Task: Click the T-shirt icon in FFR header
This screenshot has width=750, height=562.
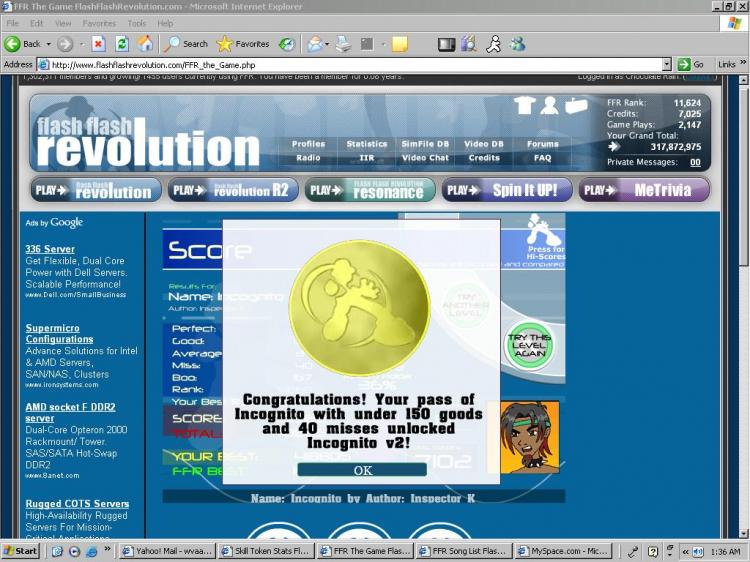Action: coord(525,105)
